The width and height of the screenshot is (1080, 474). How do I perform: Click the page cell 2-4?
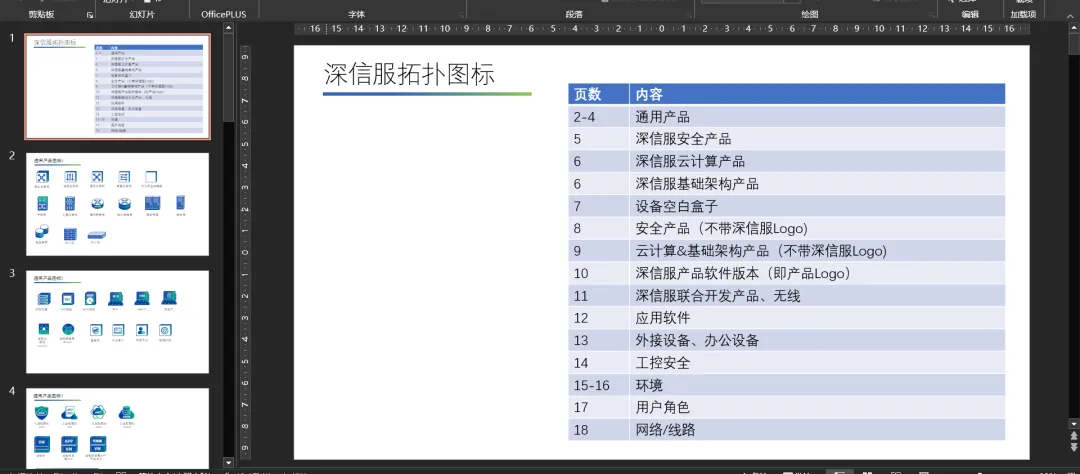pyautogui.click(x=599, y=116)
